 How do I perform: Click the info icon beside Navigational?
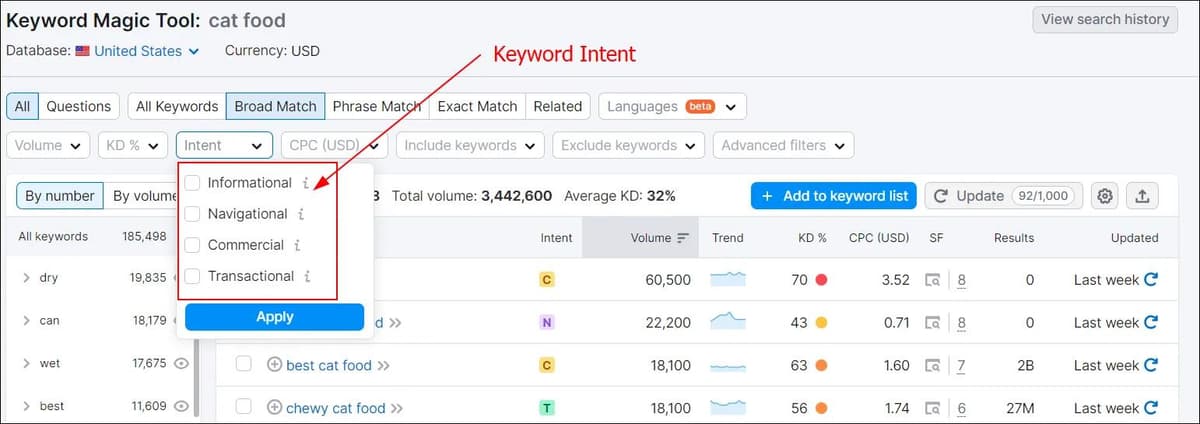click(301, 214)
